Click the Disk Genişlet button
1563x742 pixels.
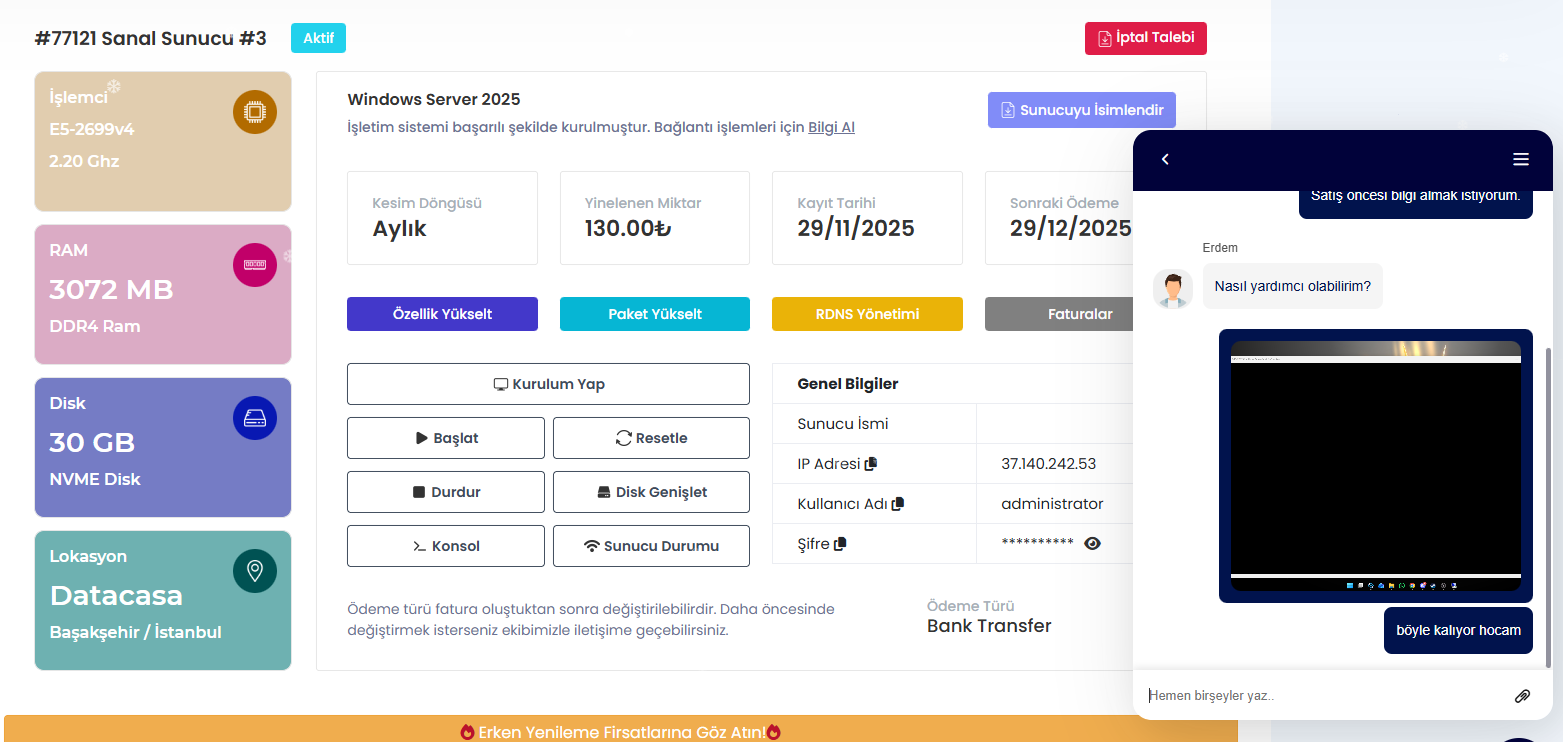[x=651, y=492]
